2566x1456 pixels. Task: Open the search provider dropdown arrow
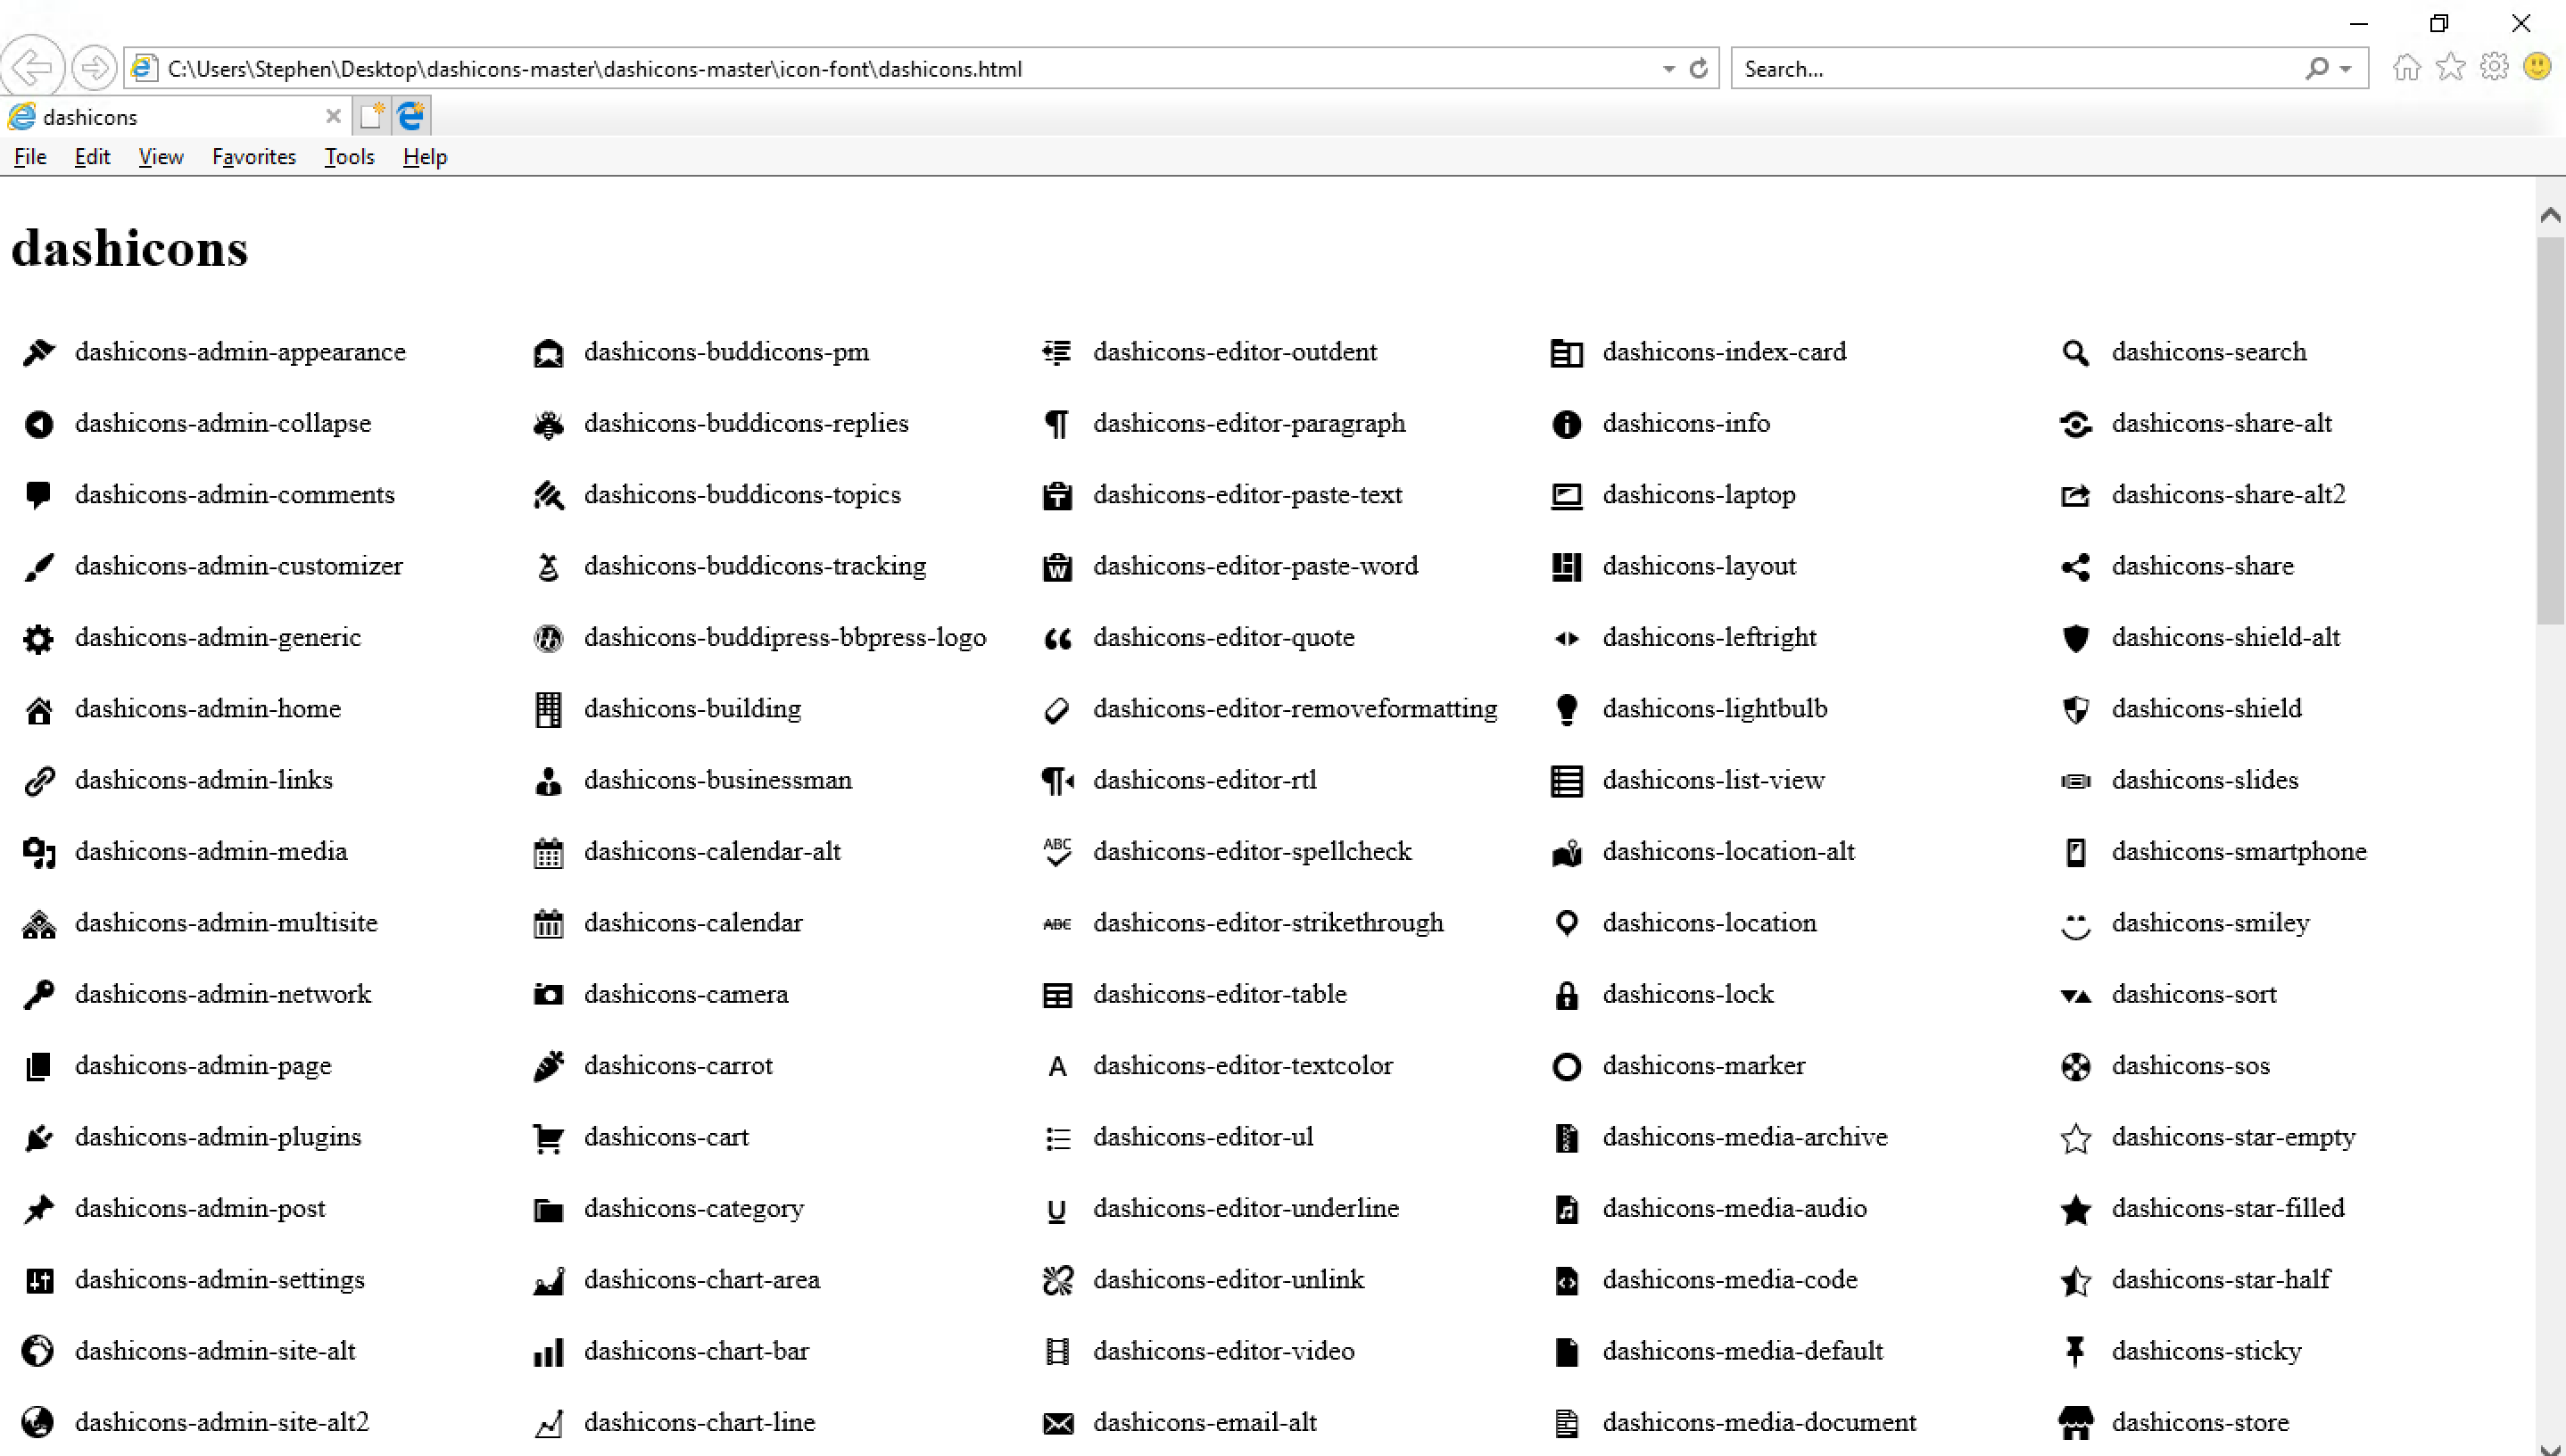click(x=2345, y=69)
